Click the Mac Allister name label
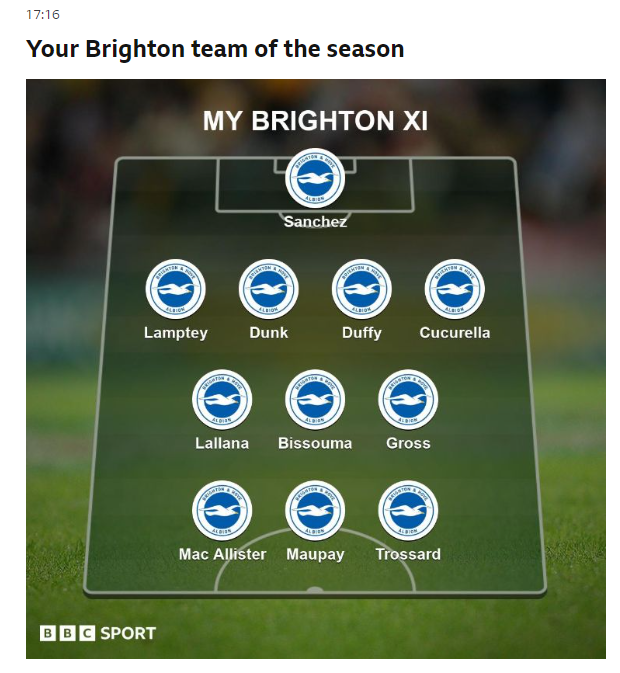The image size is (620, 673). point(222,554)
